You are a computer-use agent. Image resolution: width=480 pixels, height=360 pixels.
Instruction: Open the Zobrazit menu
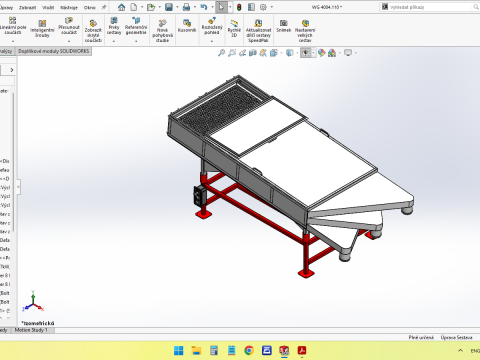click(x=27, y=7)
